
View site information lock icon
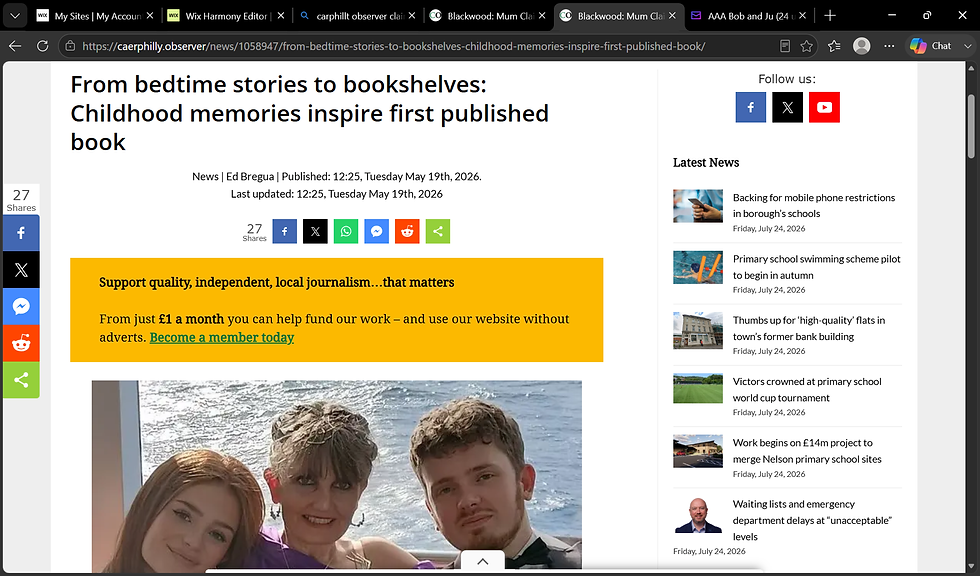(71, 46)
